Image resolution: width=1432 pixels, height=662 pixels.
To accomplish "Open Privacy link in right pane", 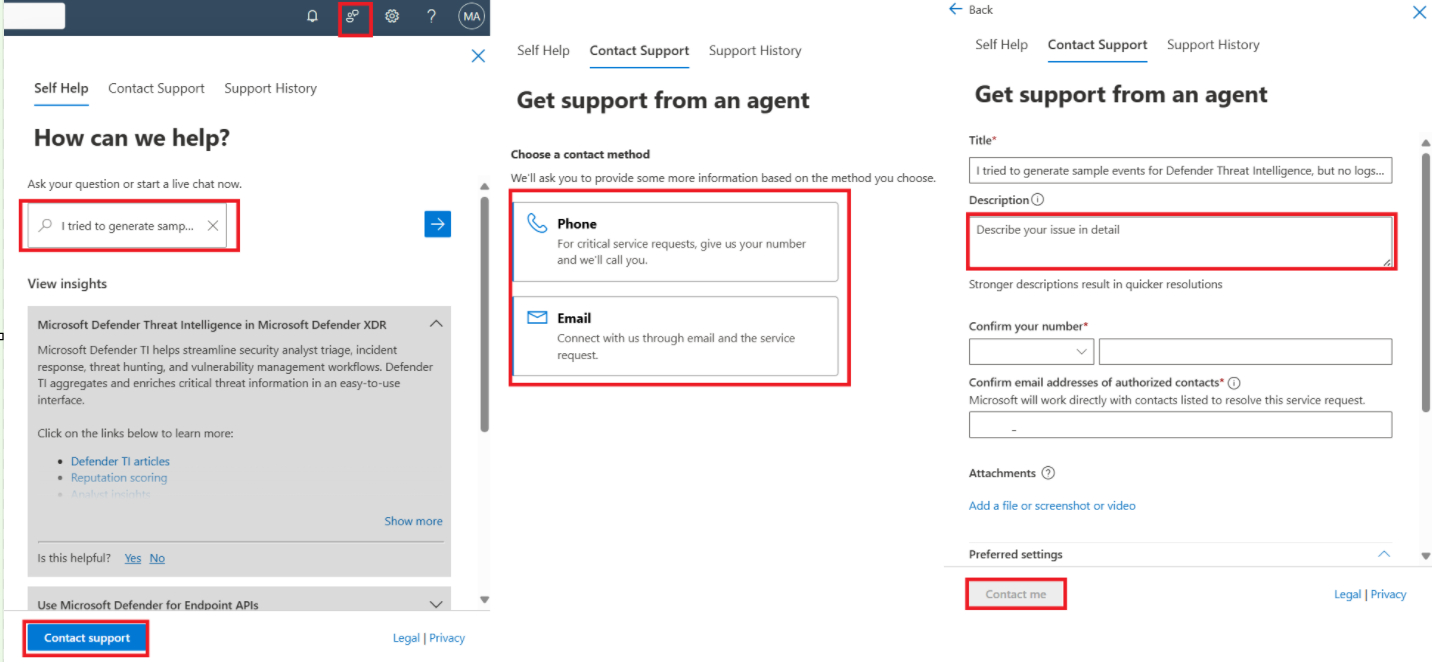I will pos(1388,594).
